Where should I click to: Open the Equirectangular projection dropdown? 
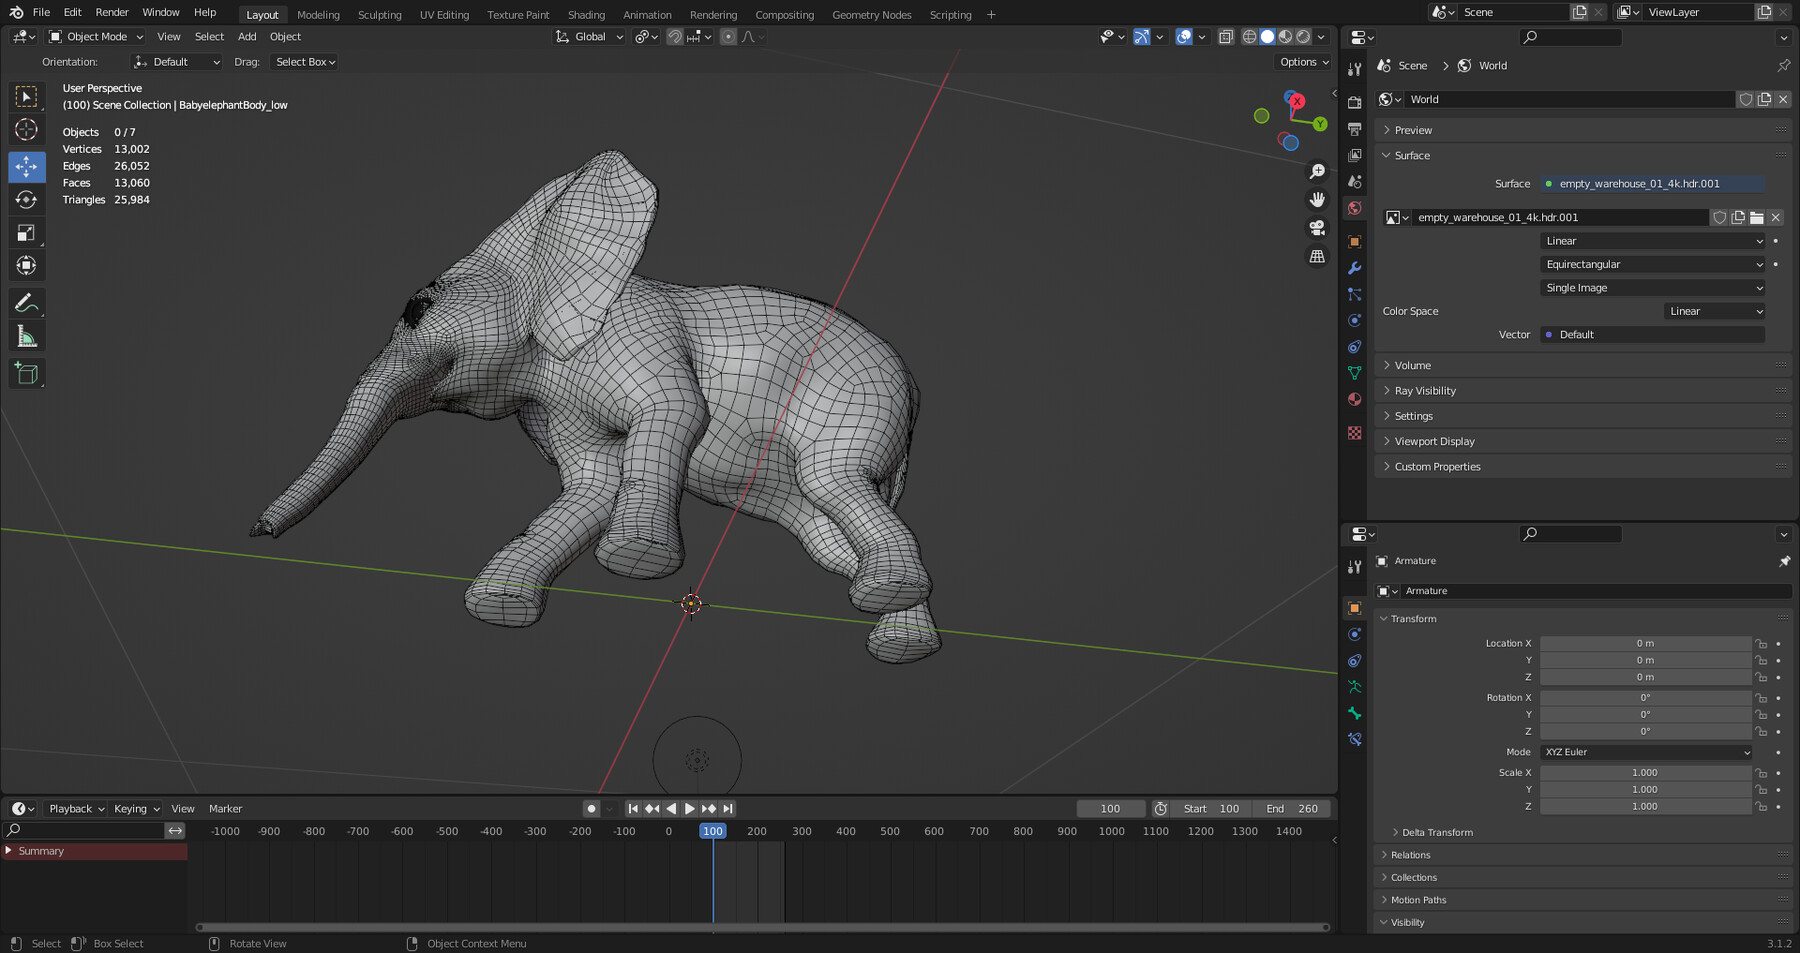(x=1652, y=264)
